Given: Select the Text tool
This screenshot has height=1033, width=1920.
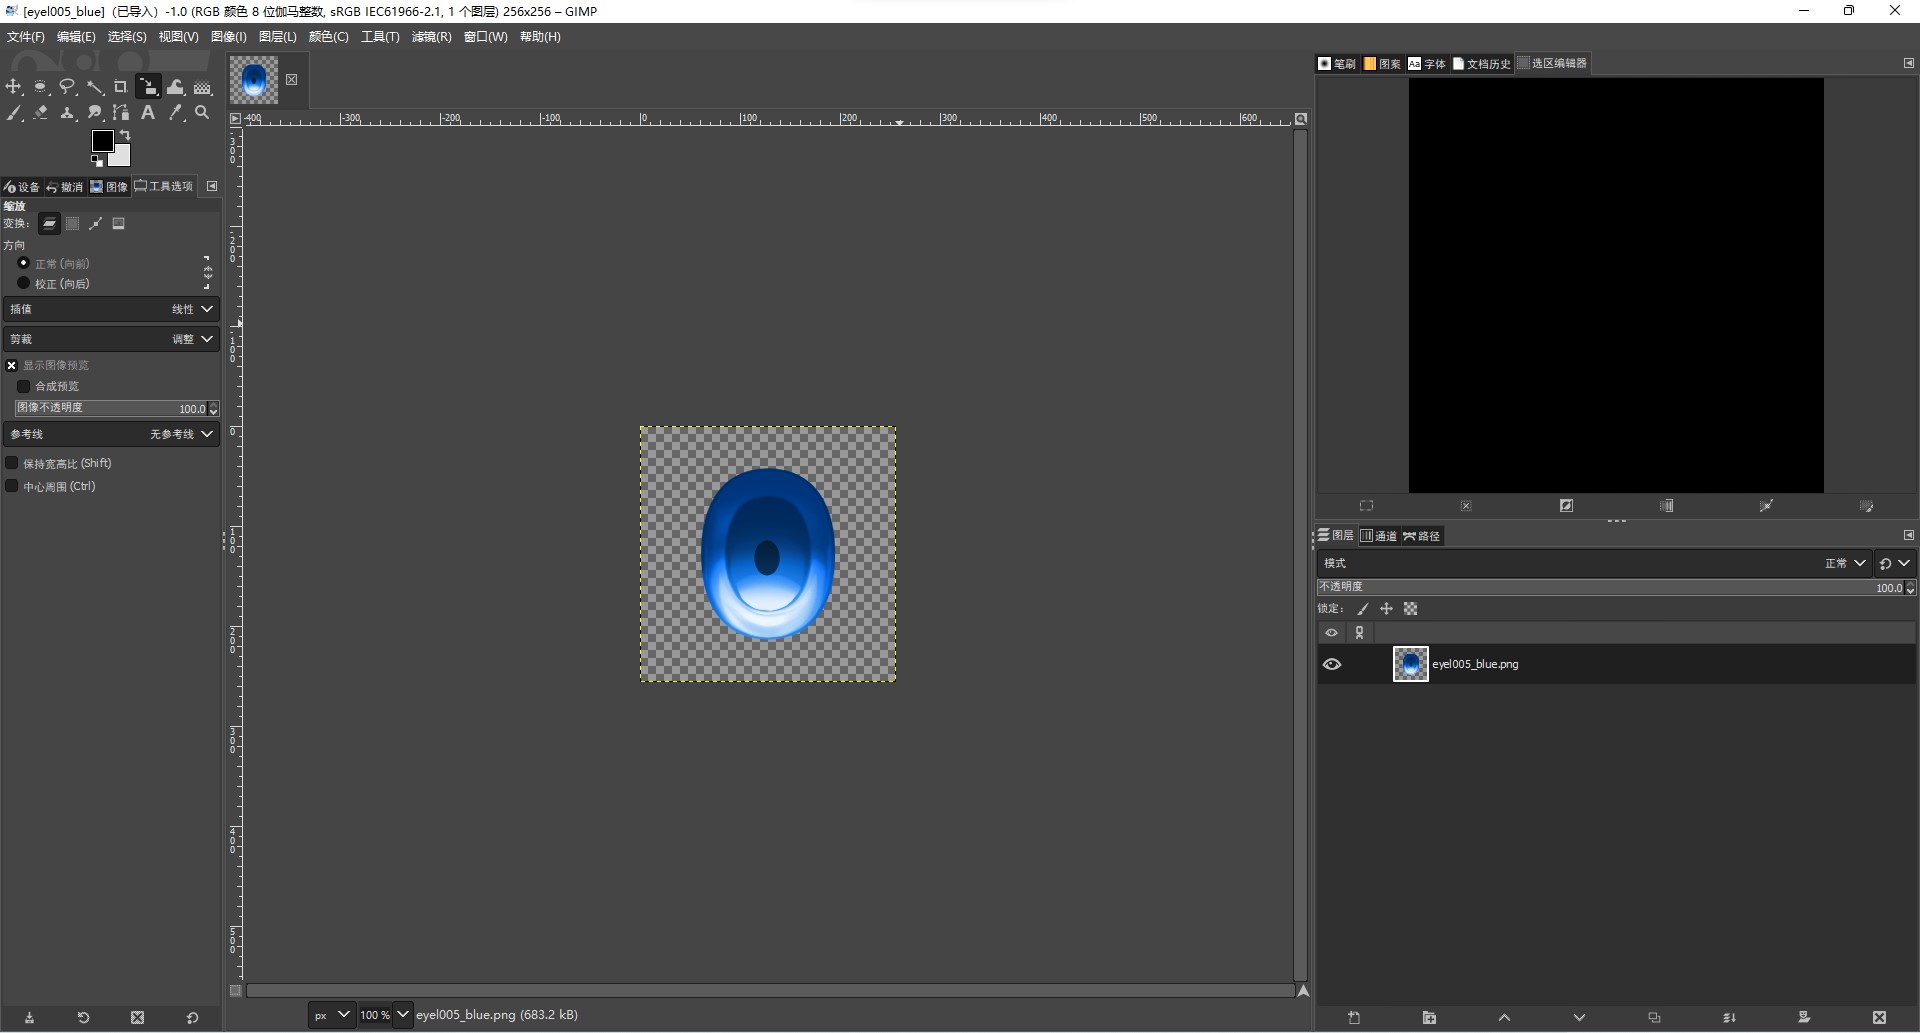Looking at the screenshot, I should (x=148, y=113).
